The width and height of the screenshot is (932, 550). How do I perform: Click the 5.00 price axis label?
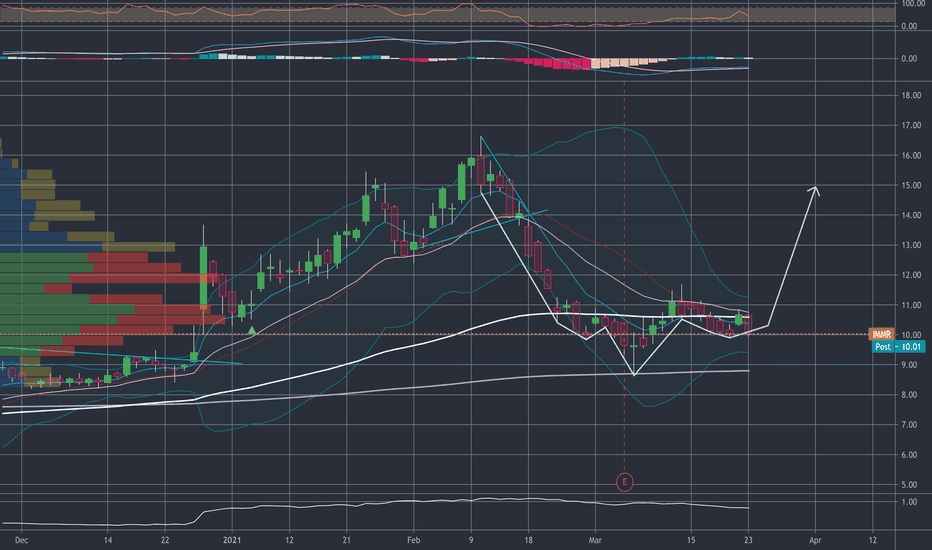click(909, 485)
